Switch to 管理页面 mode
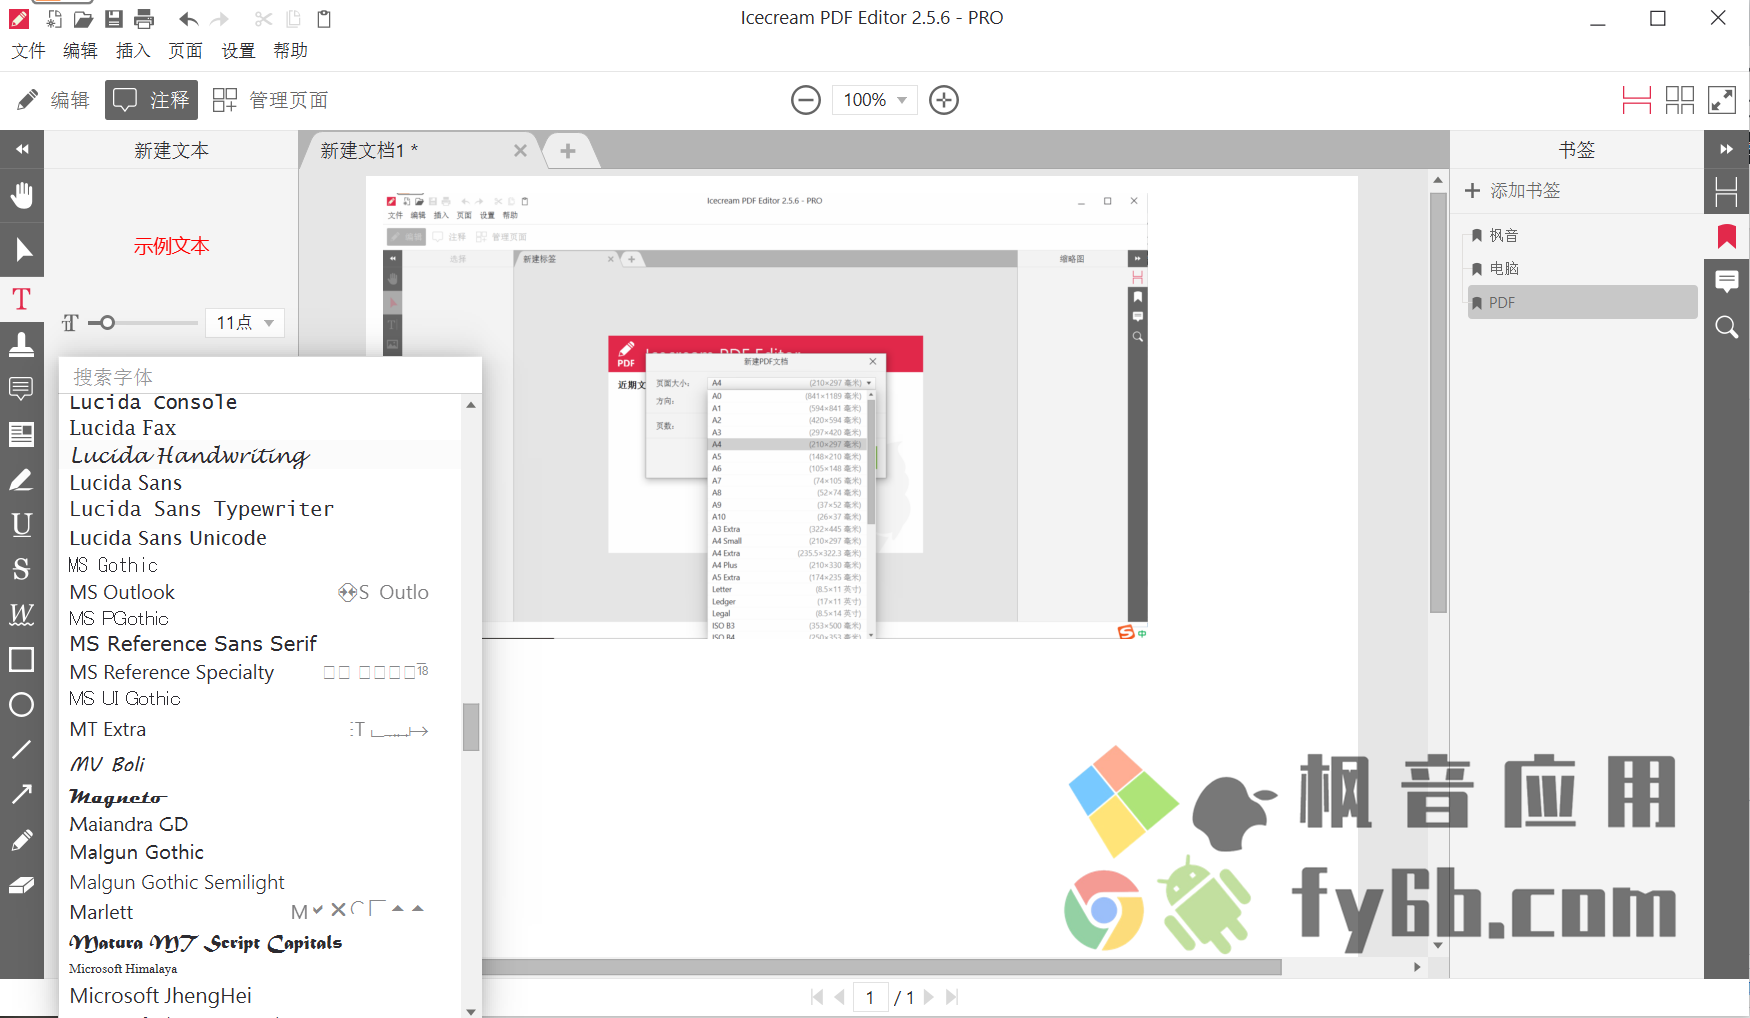This screenshot has height=1018, width=1750. click(271, 100)
